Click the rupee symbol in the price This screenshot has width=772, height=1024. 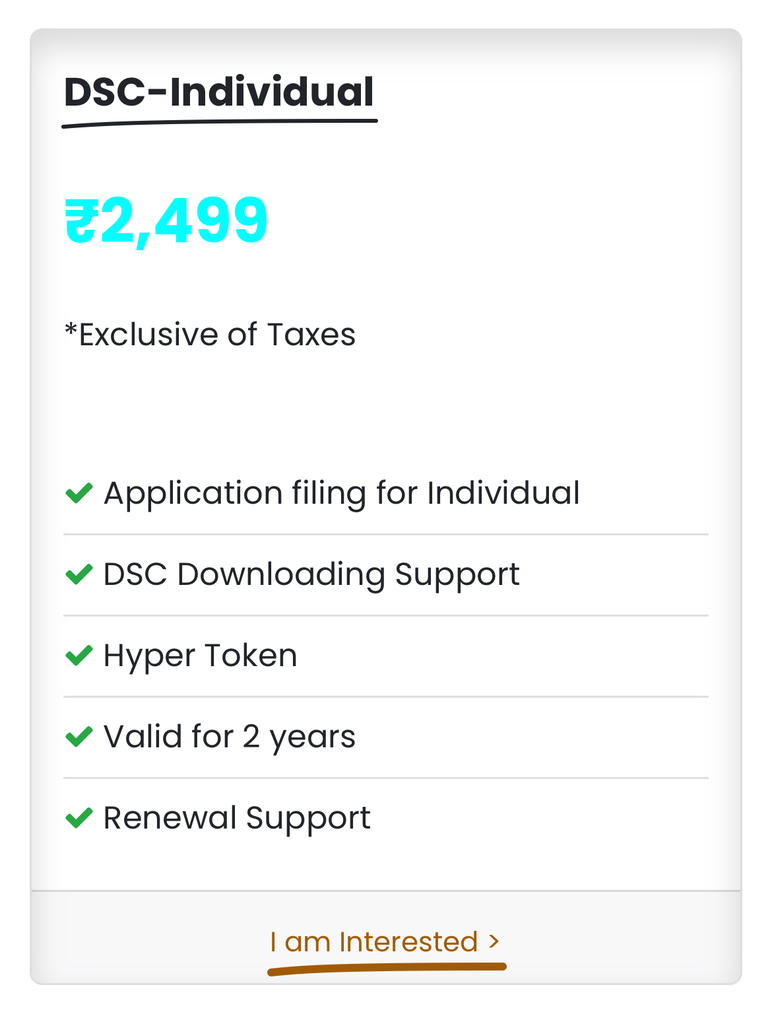(x=81, y=221)
